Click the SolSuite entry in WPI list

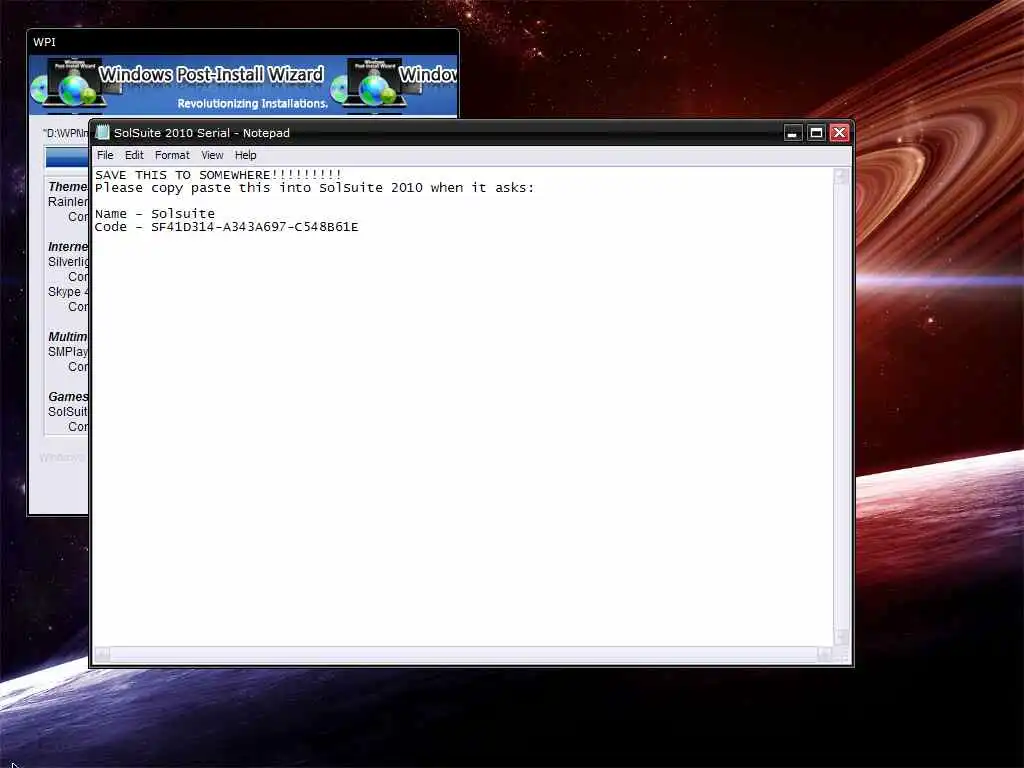67,412
